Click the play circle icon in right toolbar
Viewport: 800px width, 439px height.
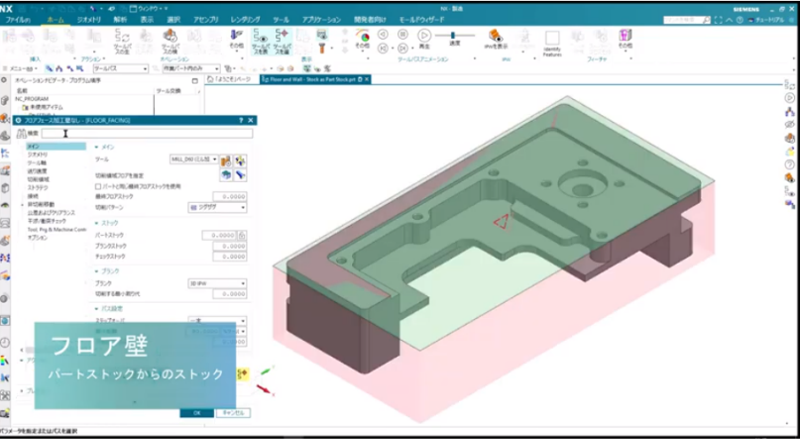tap(790, 97)
